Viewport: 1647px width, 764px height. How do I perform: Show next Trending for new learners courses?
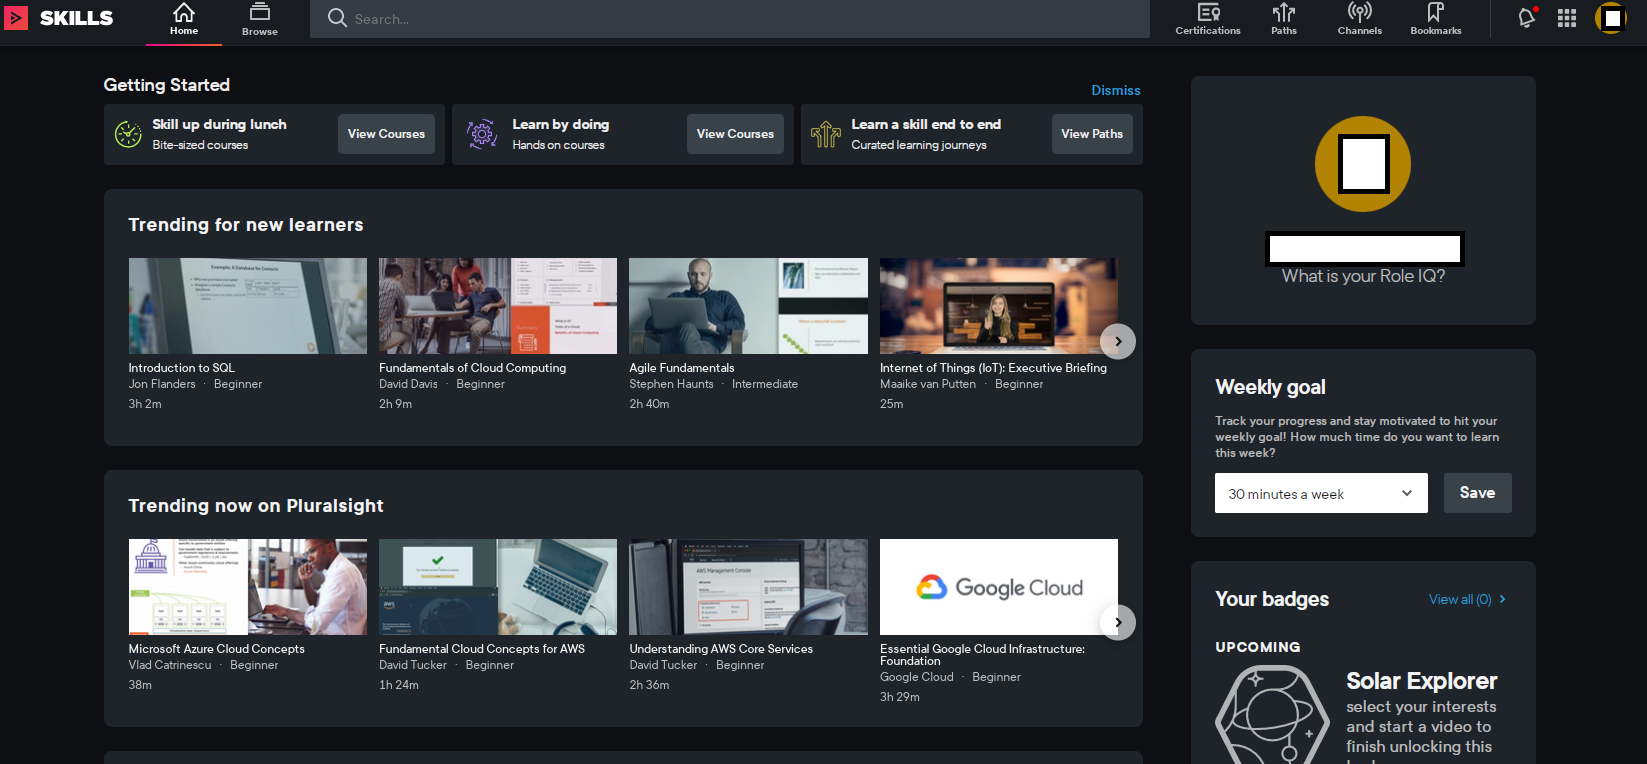[x=1118, y=341]
